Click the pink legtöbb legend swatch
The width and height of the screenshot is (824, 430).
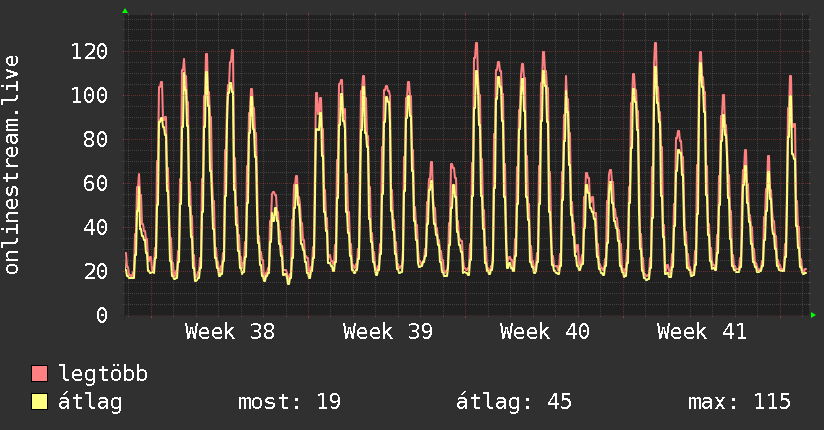39,373
